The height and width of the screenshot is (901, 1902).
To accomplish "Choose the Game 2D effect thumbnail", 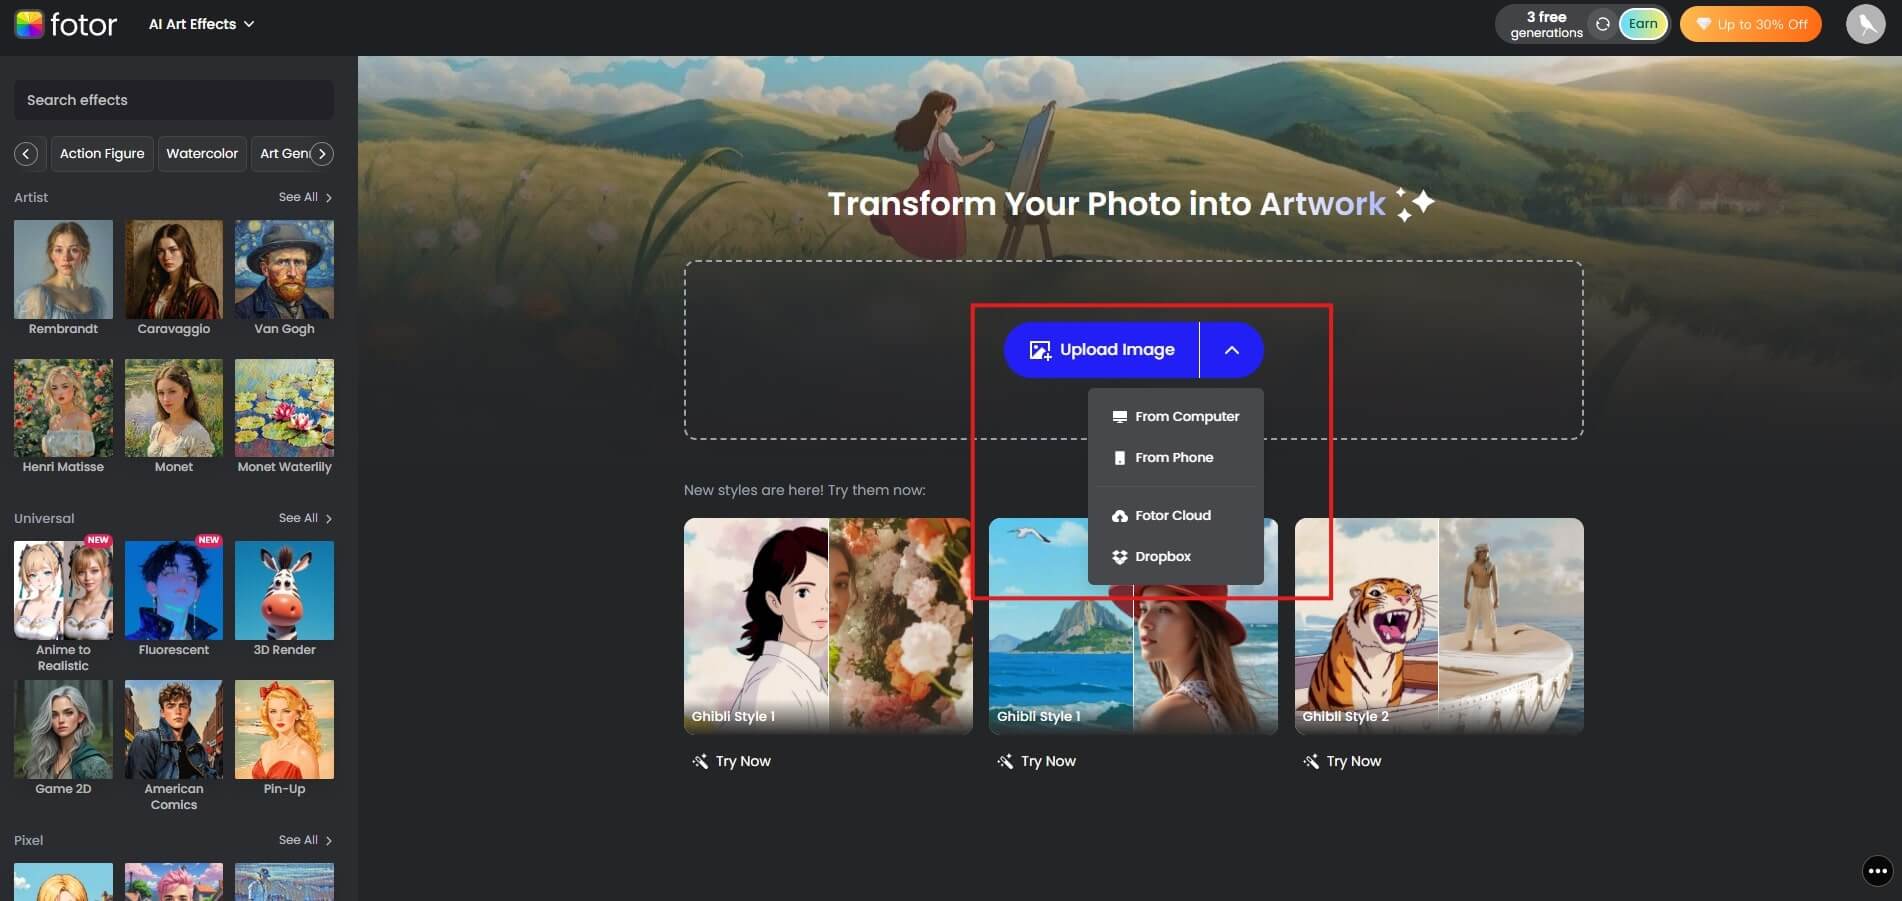I will click(63, 729).
